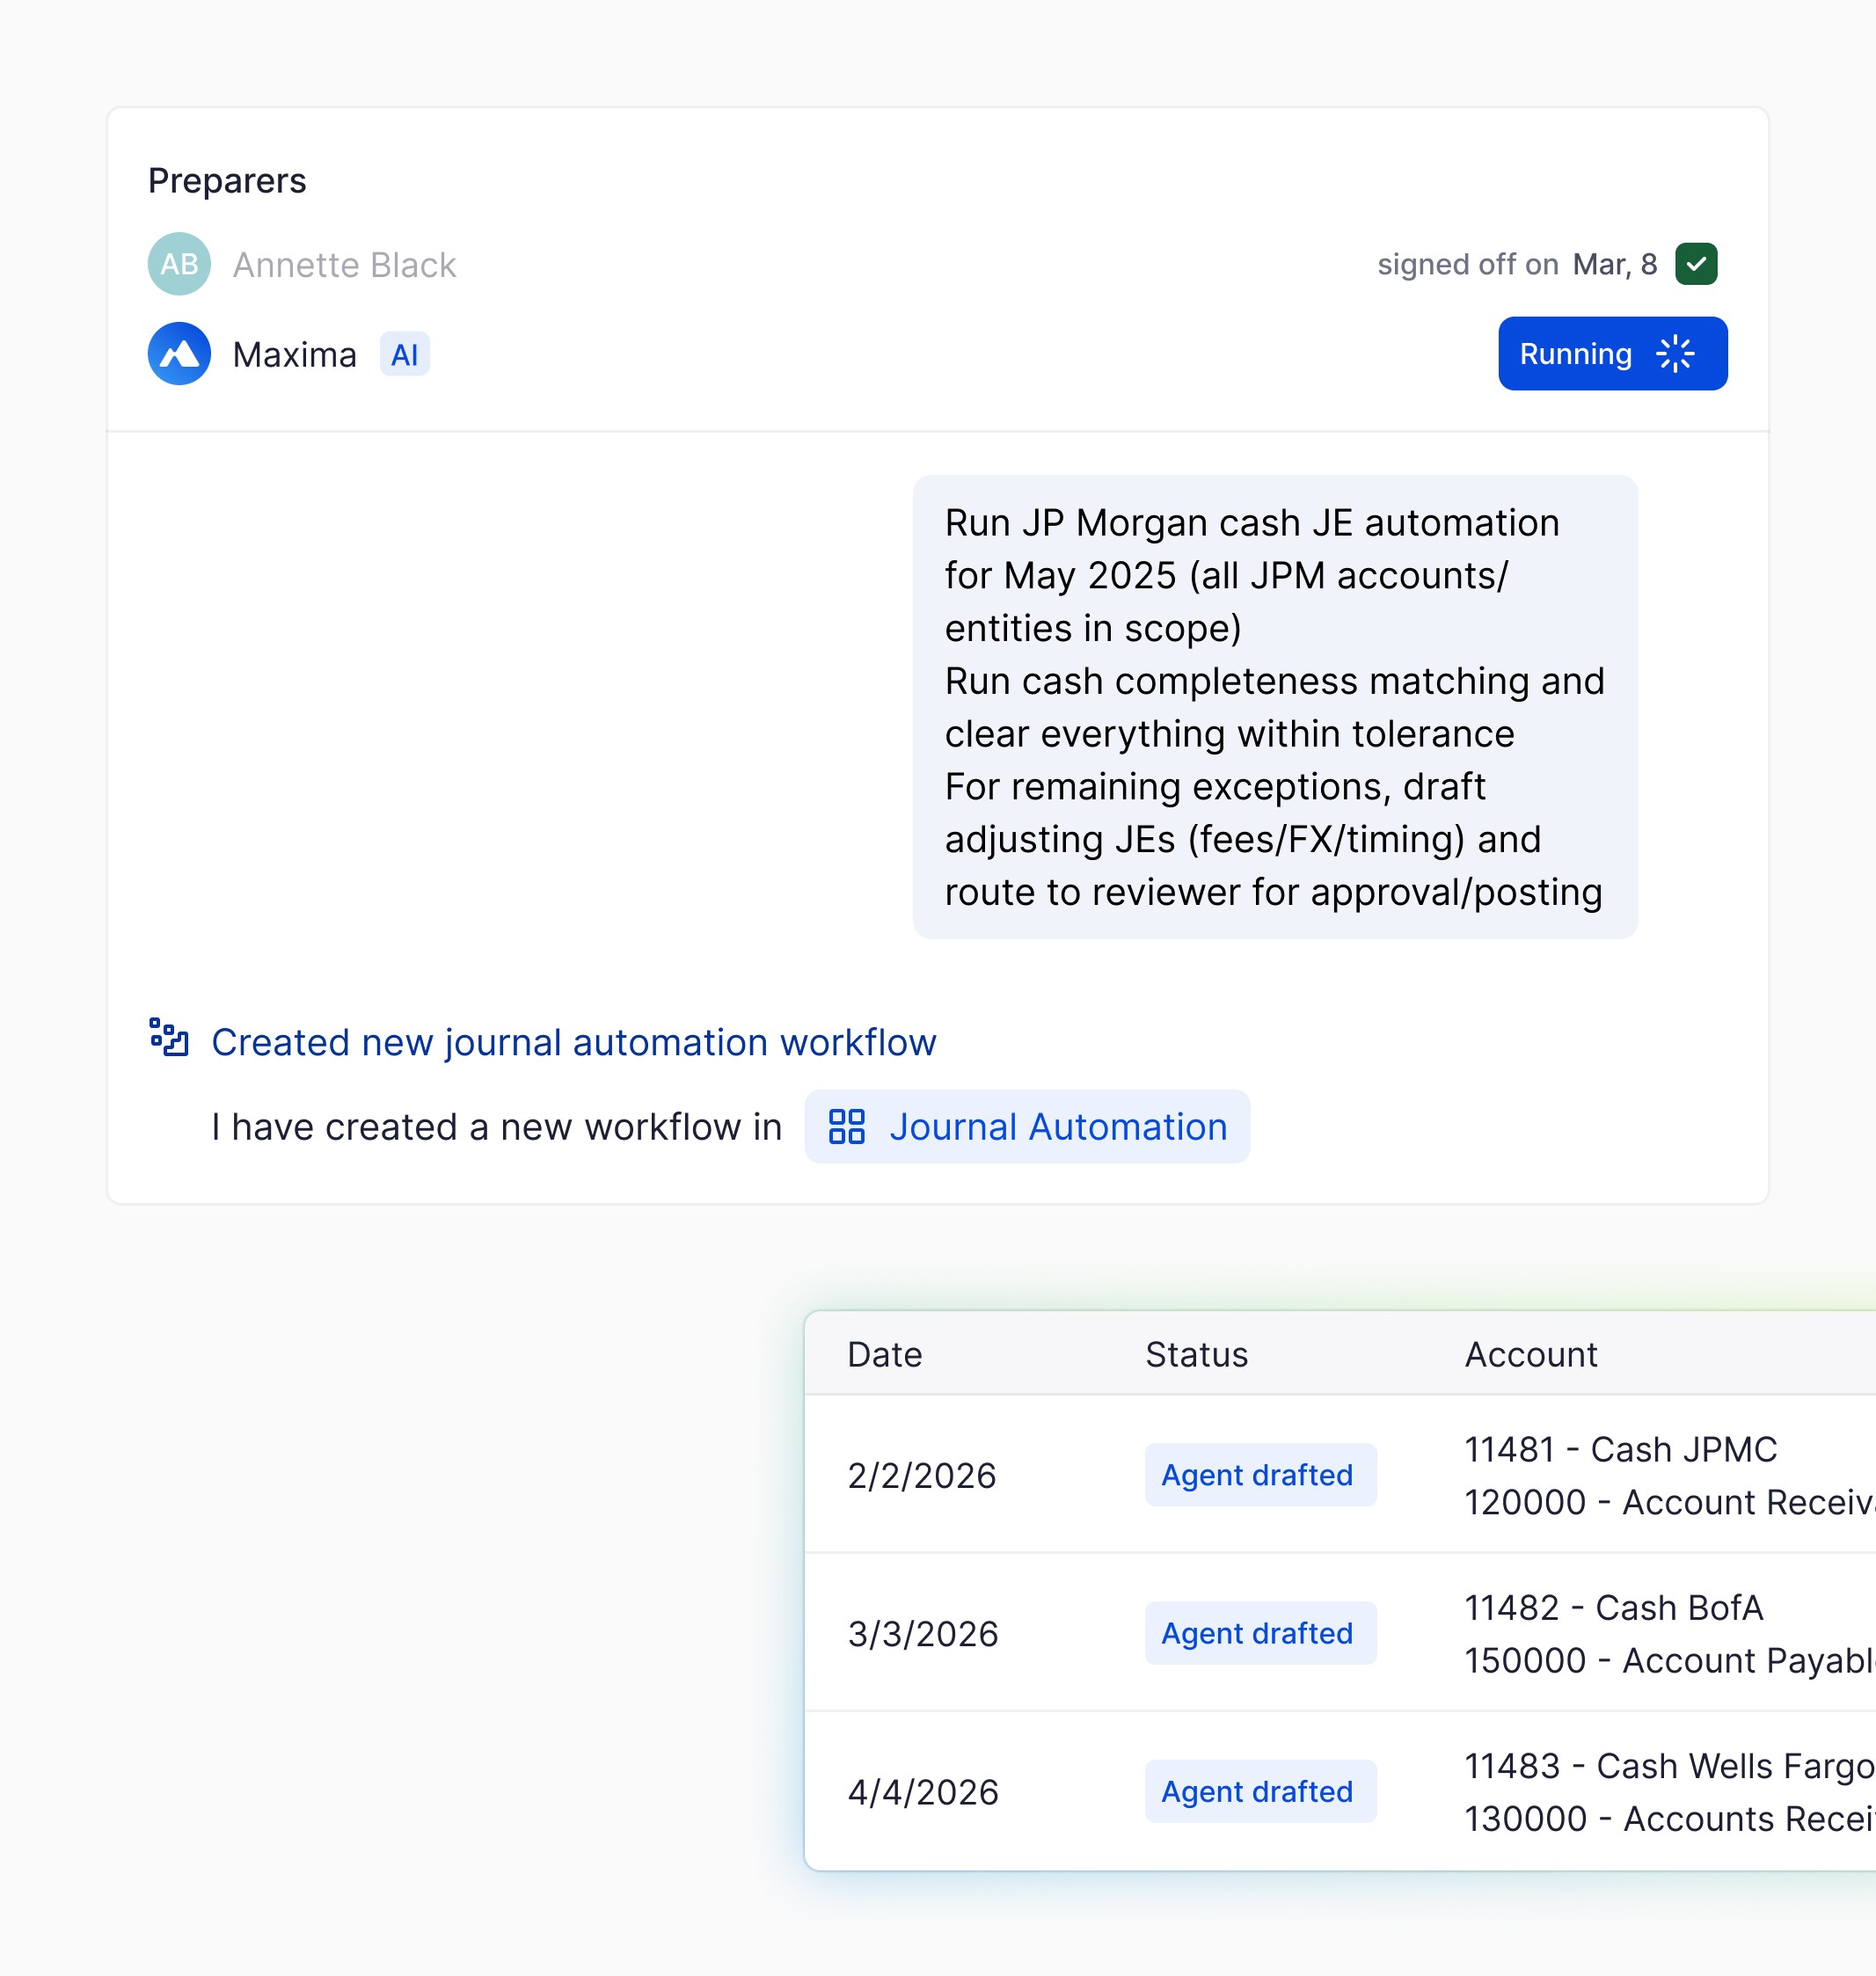1876x1976 pixels.
Task: Click Agent drafted badge for 2/2/2026
Action: pyautogui.click(x=1259, y=1475)
